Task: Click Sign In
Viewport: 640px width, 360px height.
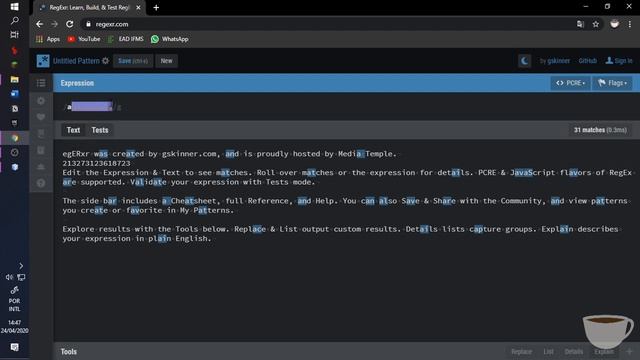Action: (x=619, y=61)
